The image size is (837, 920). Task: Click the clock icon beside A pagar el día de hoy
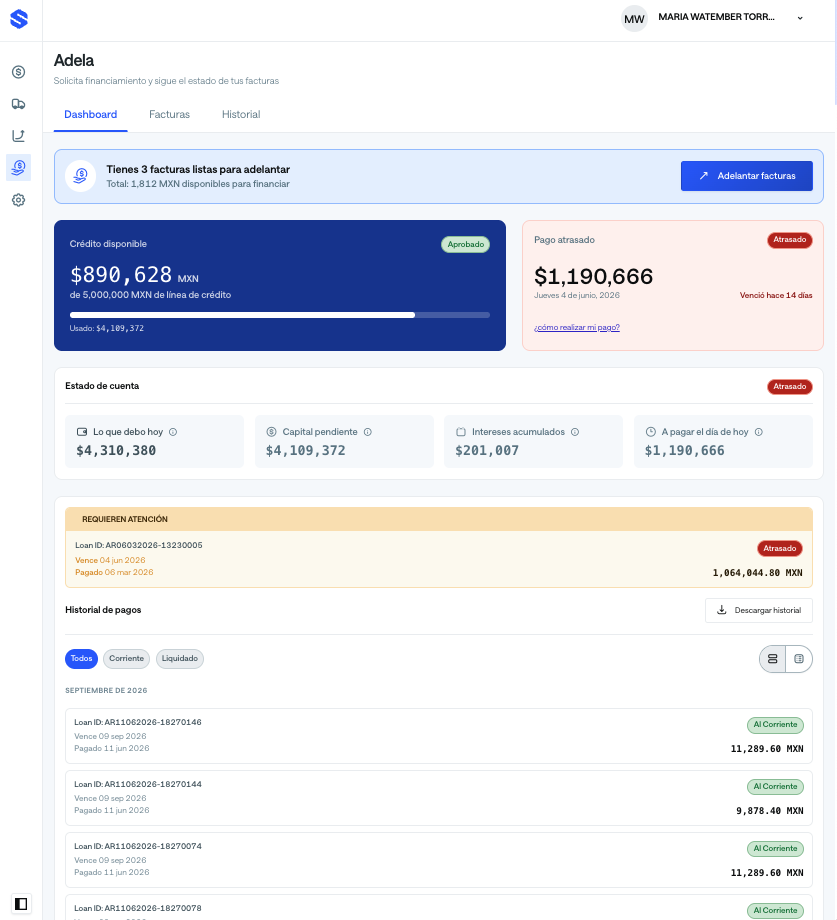click(x=650, y=432)
